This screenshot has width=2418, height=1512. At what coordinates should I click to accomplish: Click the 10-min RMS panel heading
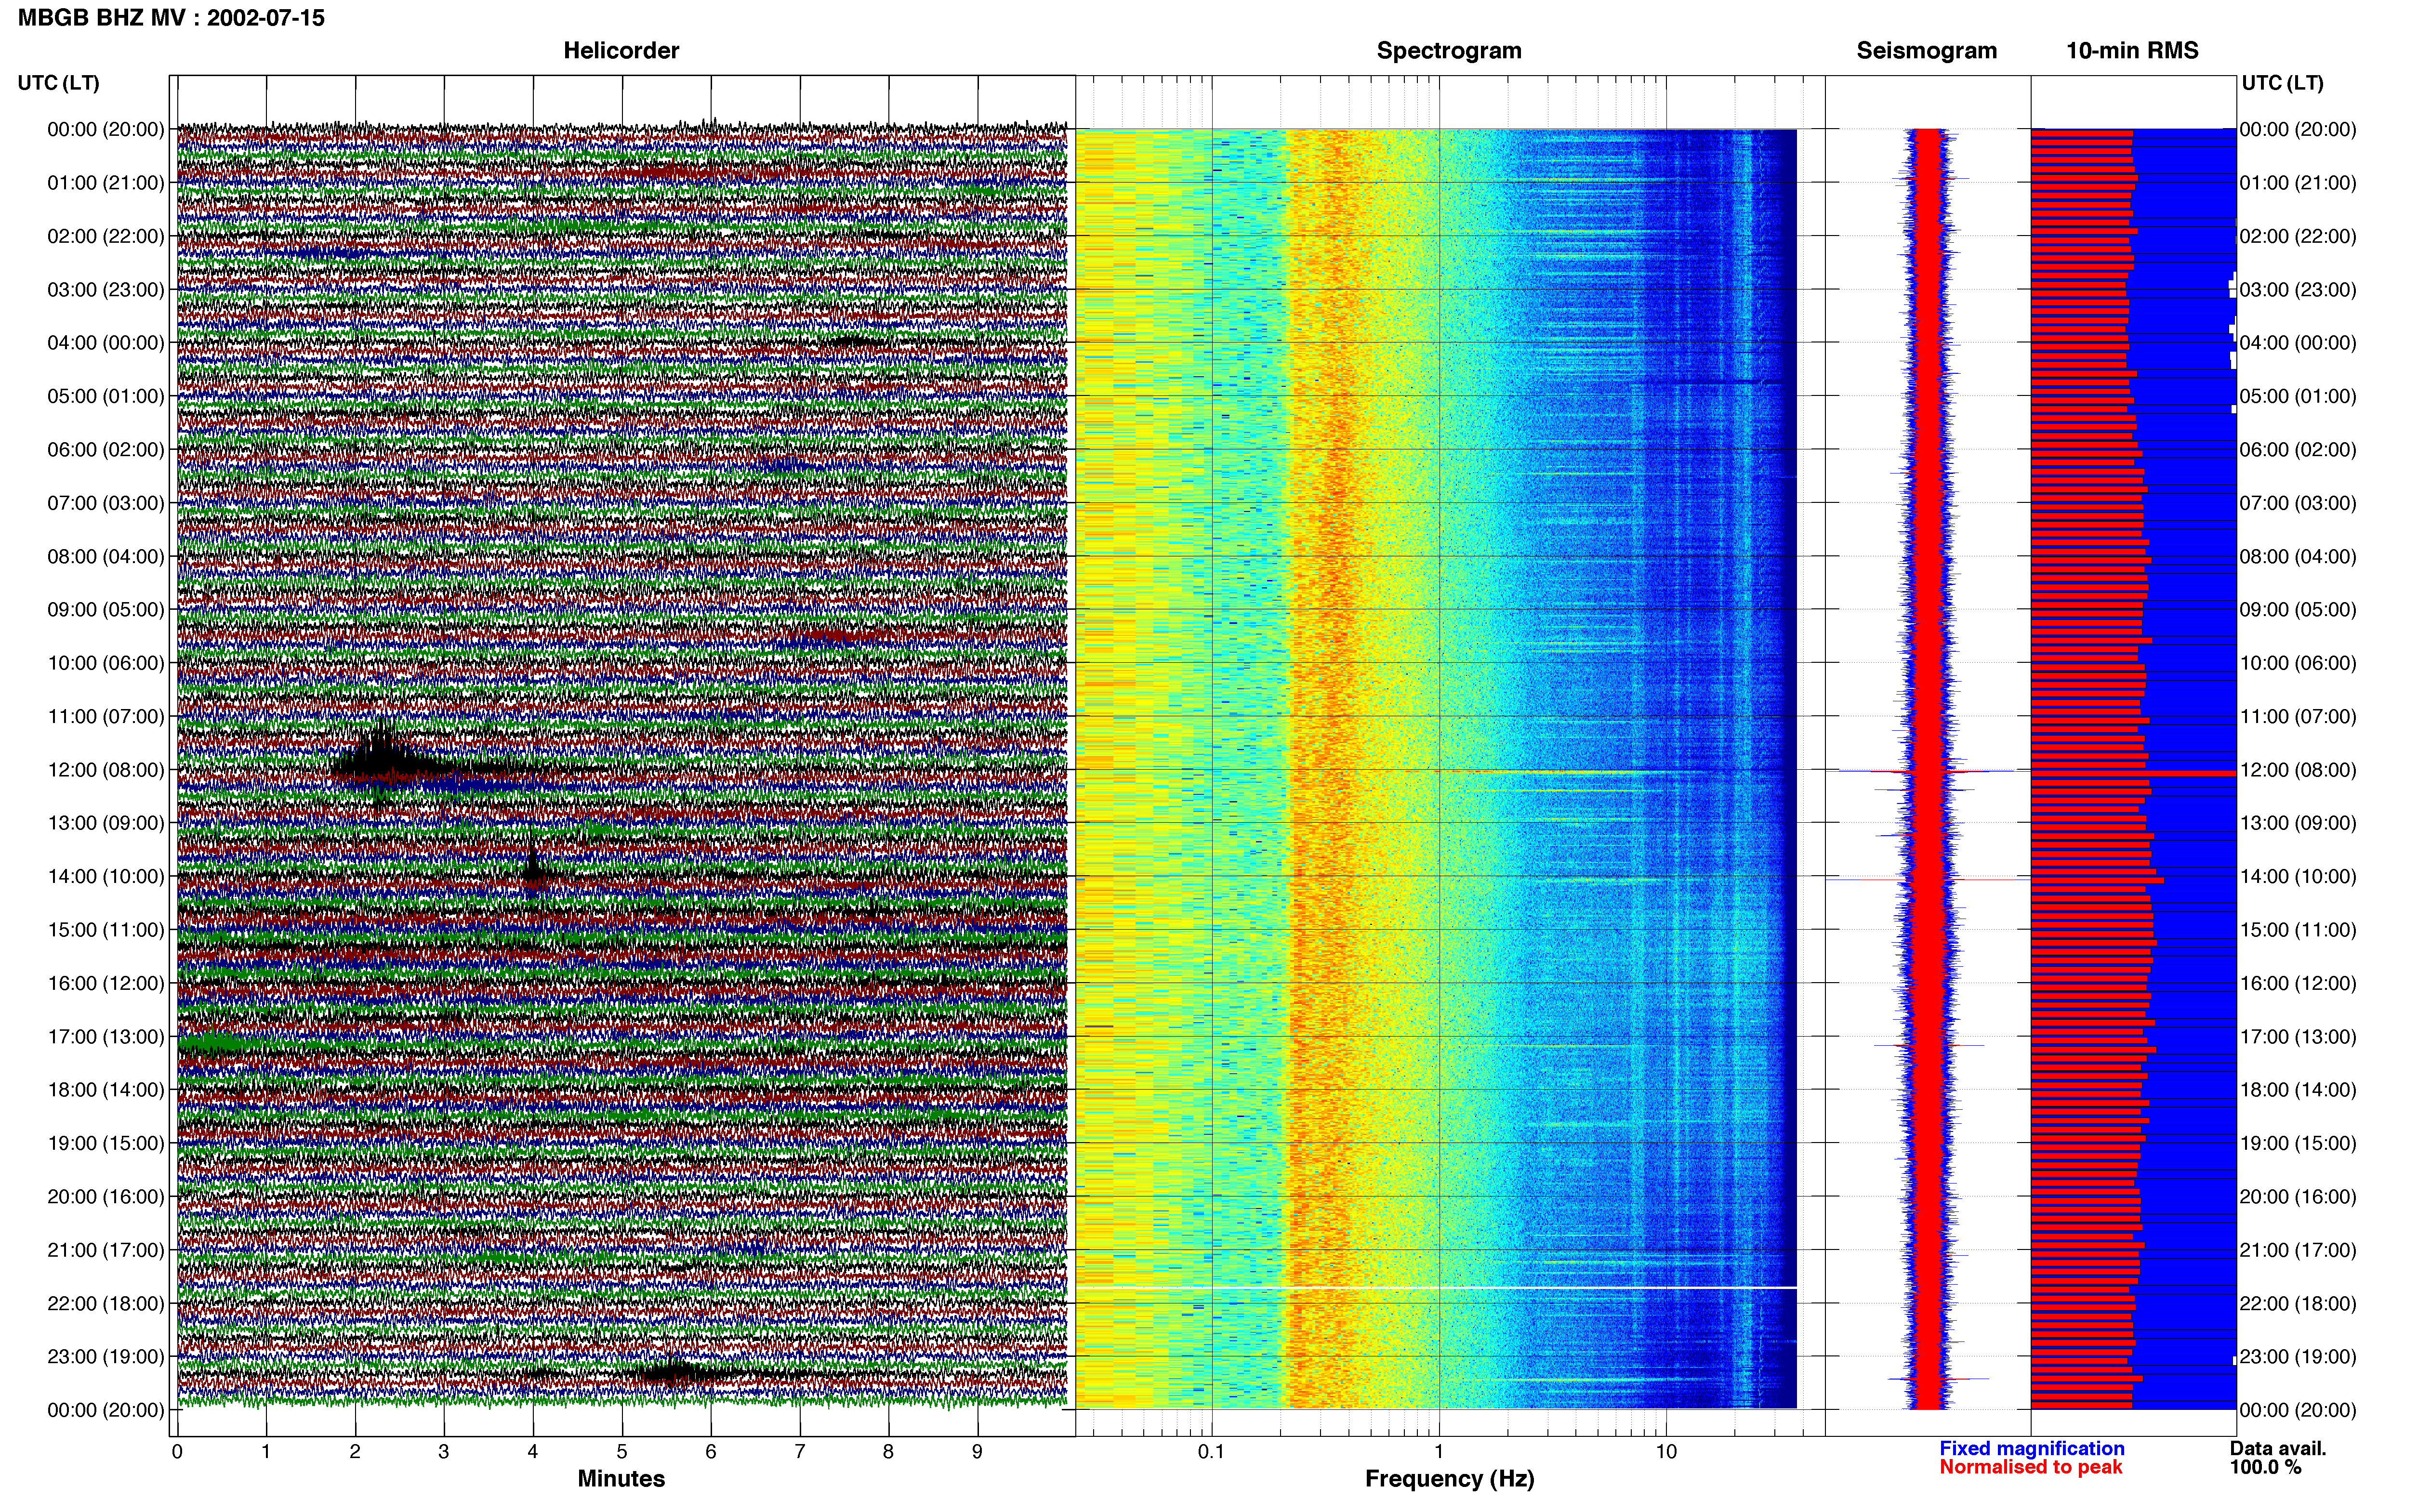point(2132,51)
